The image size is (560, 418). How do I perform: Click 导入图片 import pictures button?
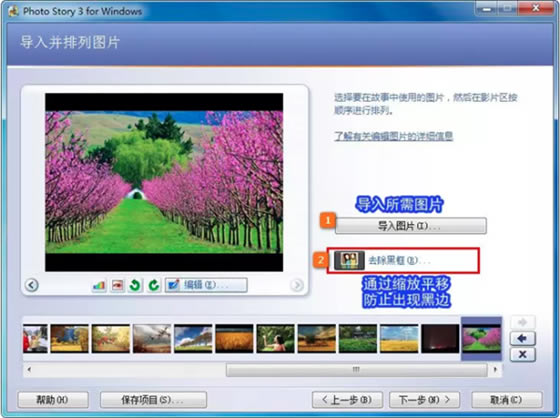tap(411, 226)
